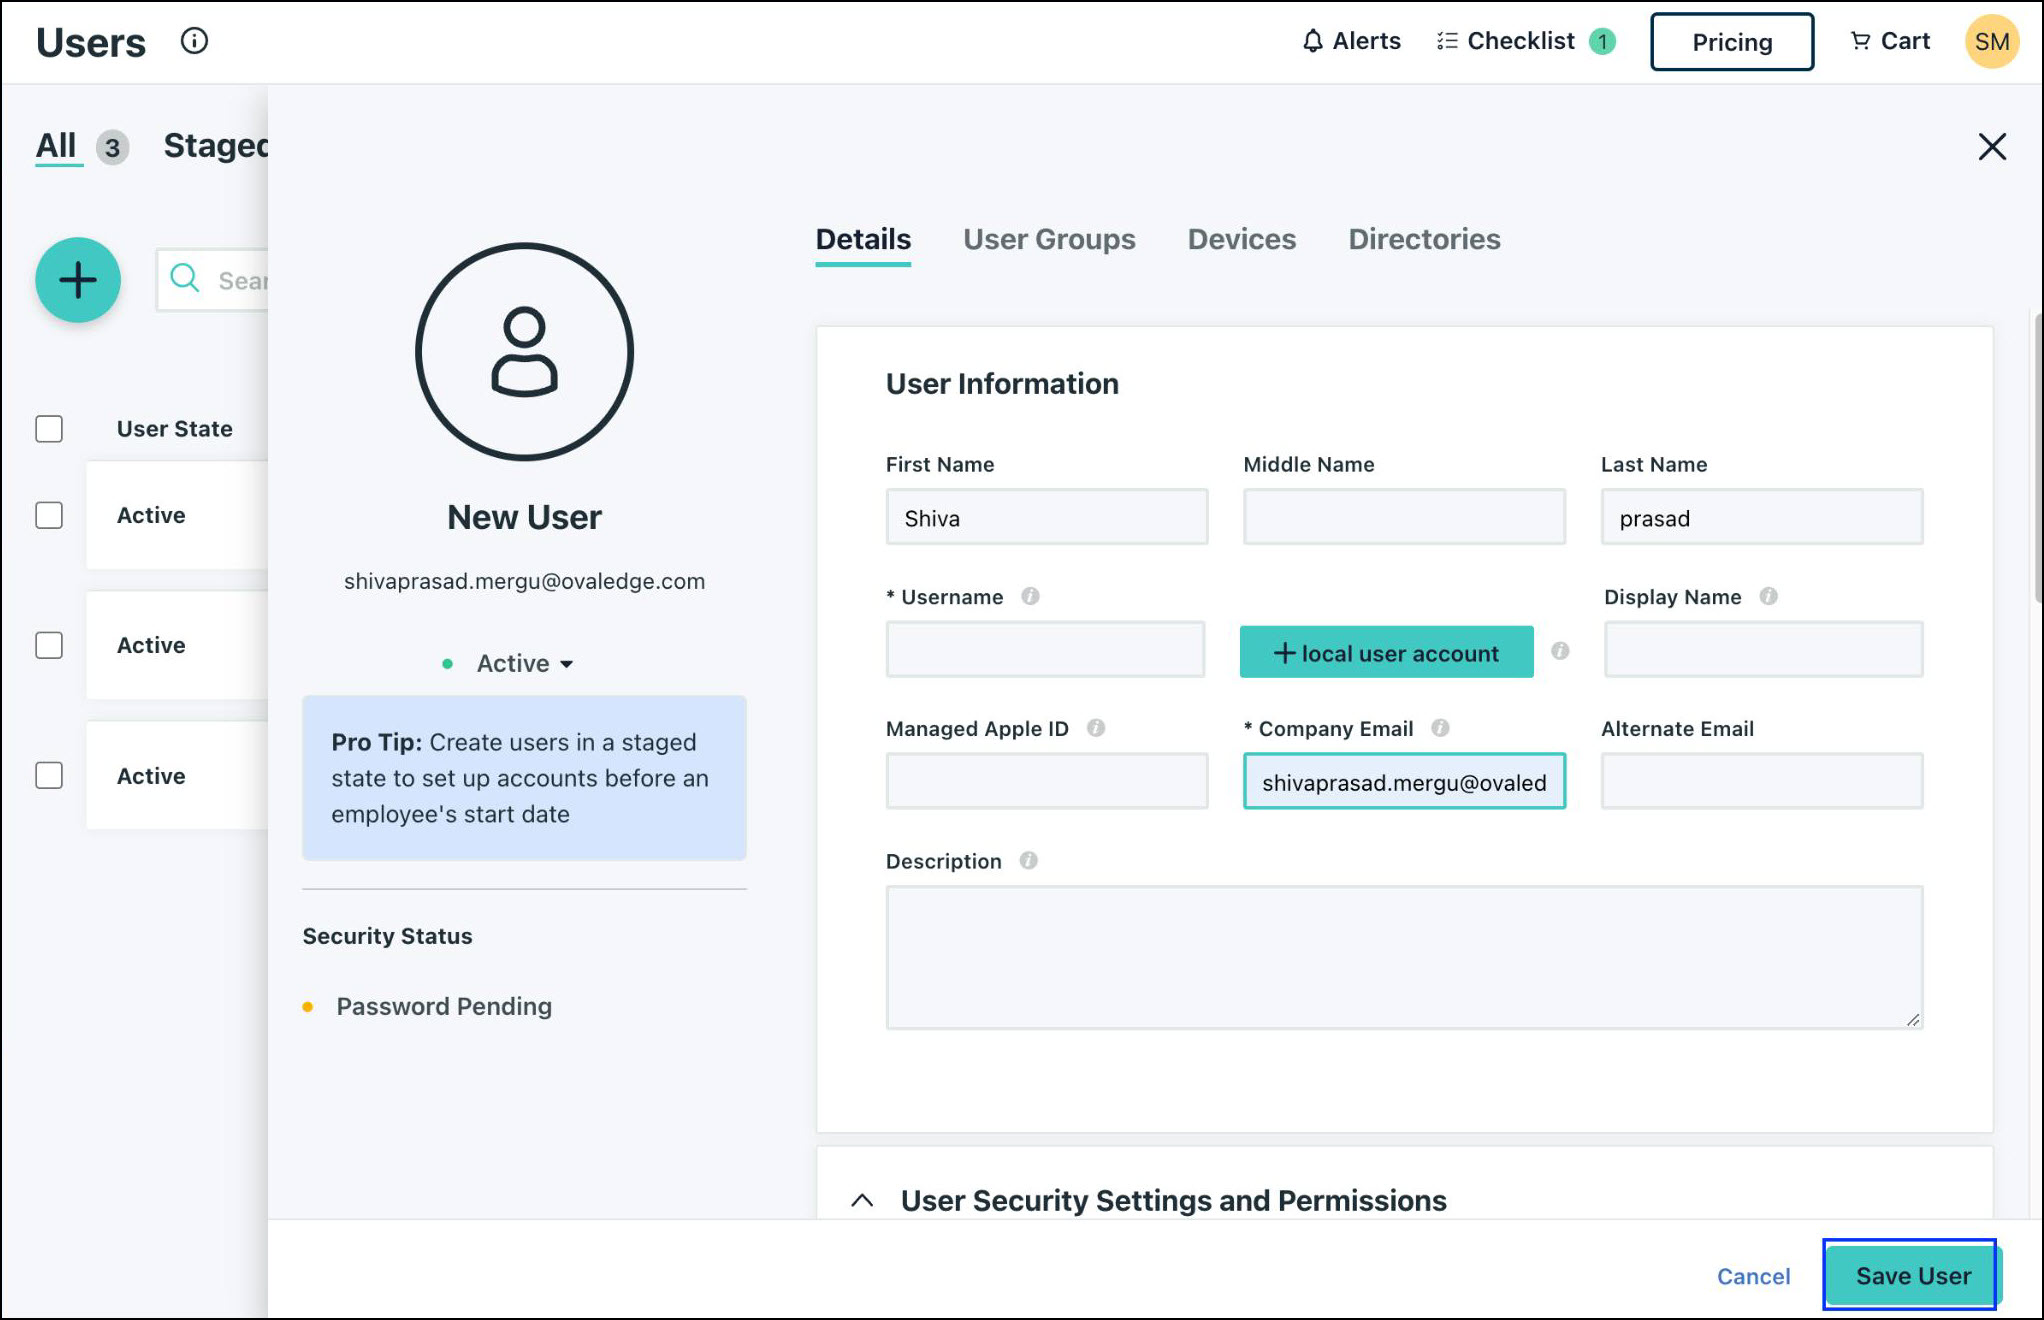2044x1320 pixels.
Task: Check the third Active user row checkbox
Action: (x=49, y=776)
